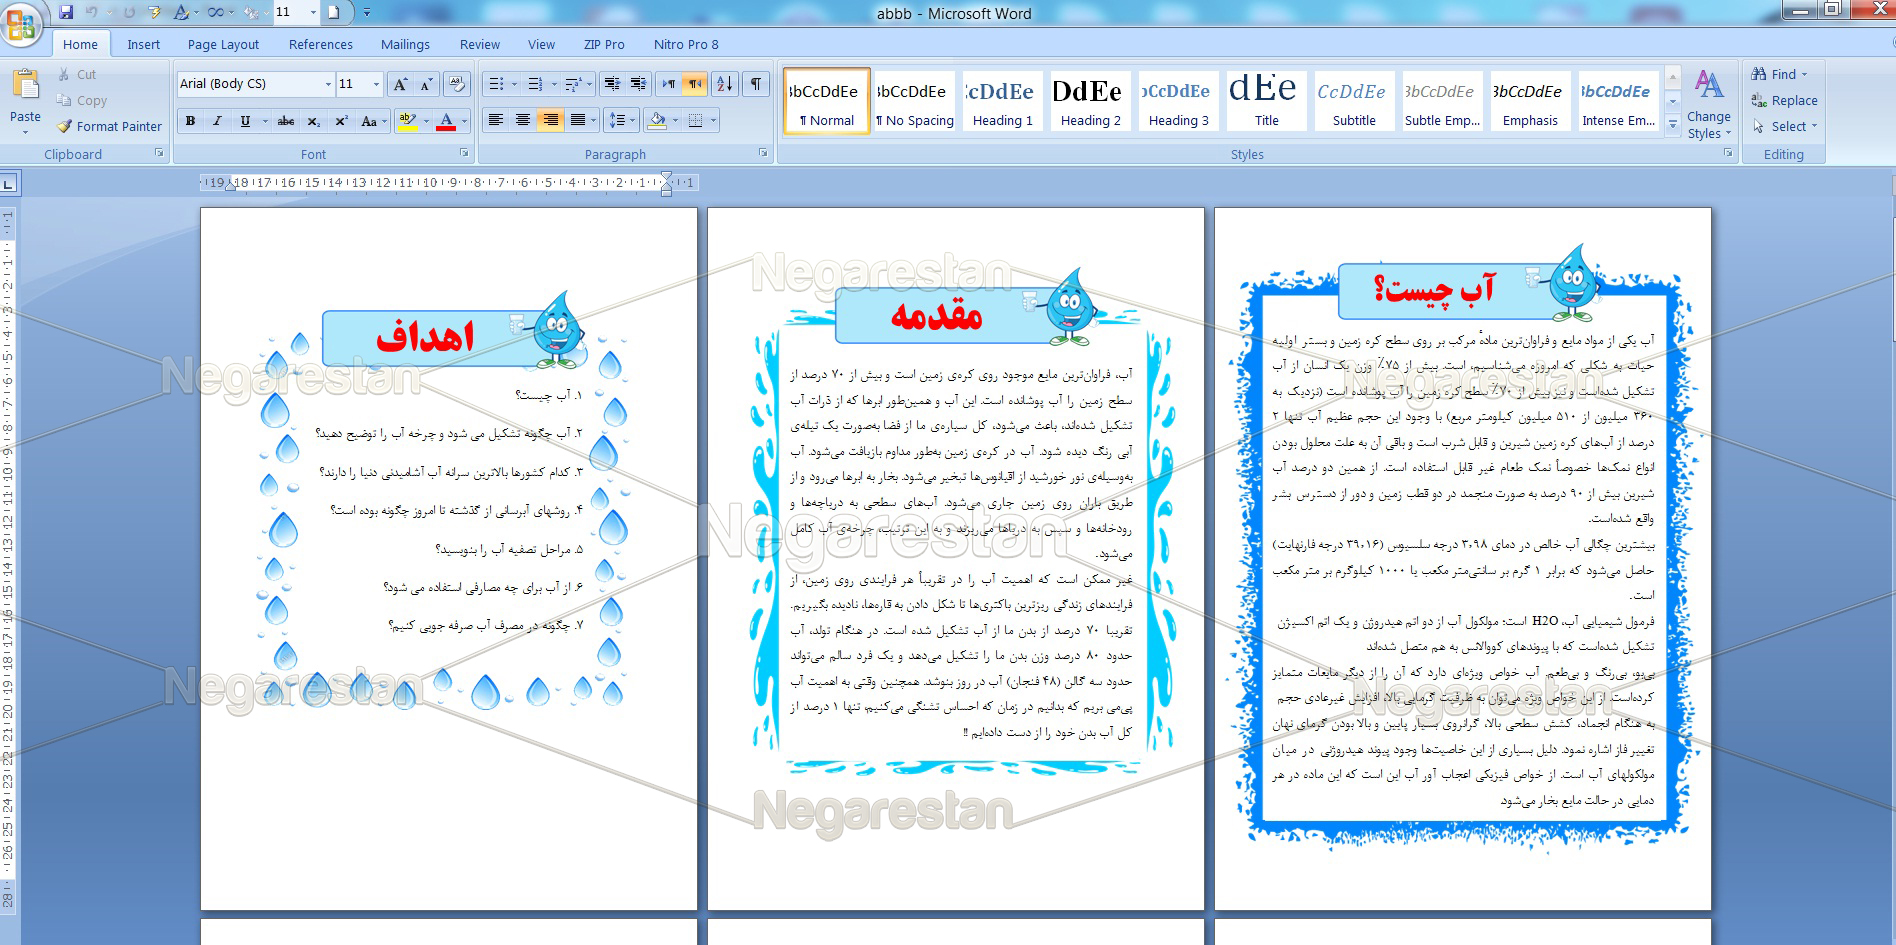Toggle Bold formatting
This screenshot has width=1896, height=945.
point(190,121)
